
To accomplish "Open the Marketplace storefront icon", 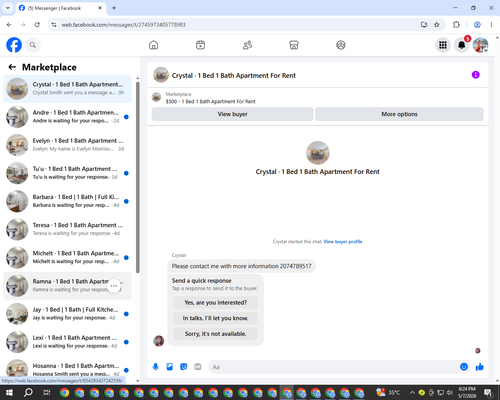I will click(294, 45).
